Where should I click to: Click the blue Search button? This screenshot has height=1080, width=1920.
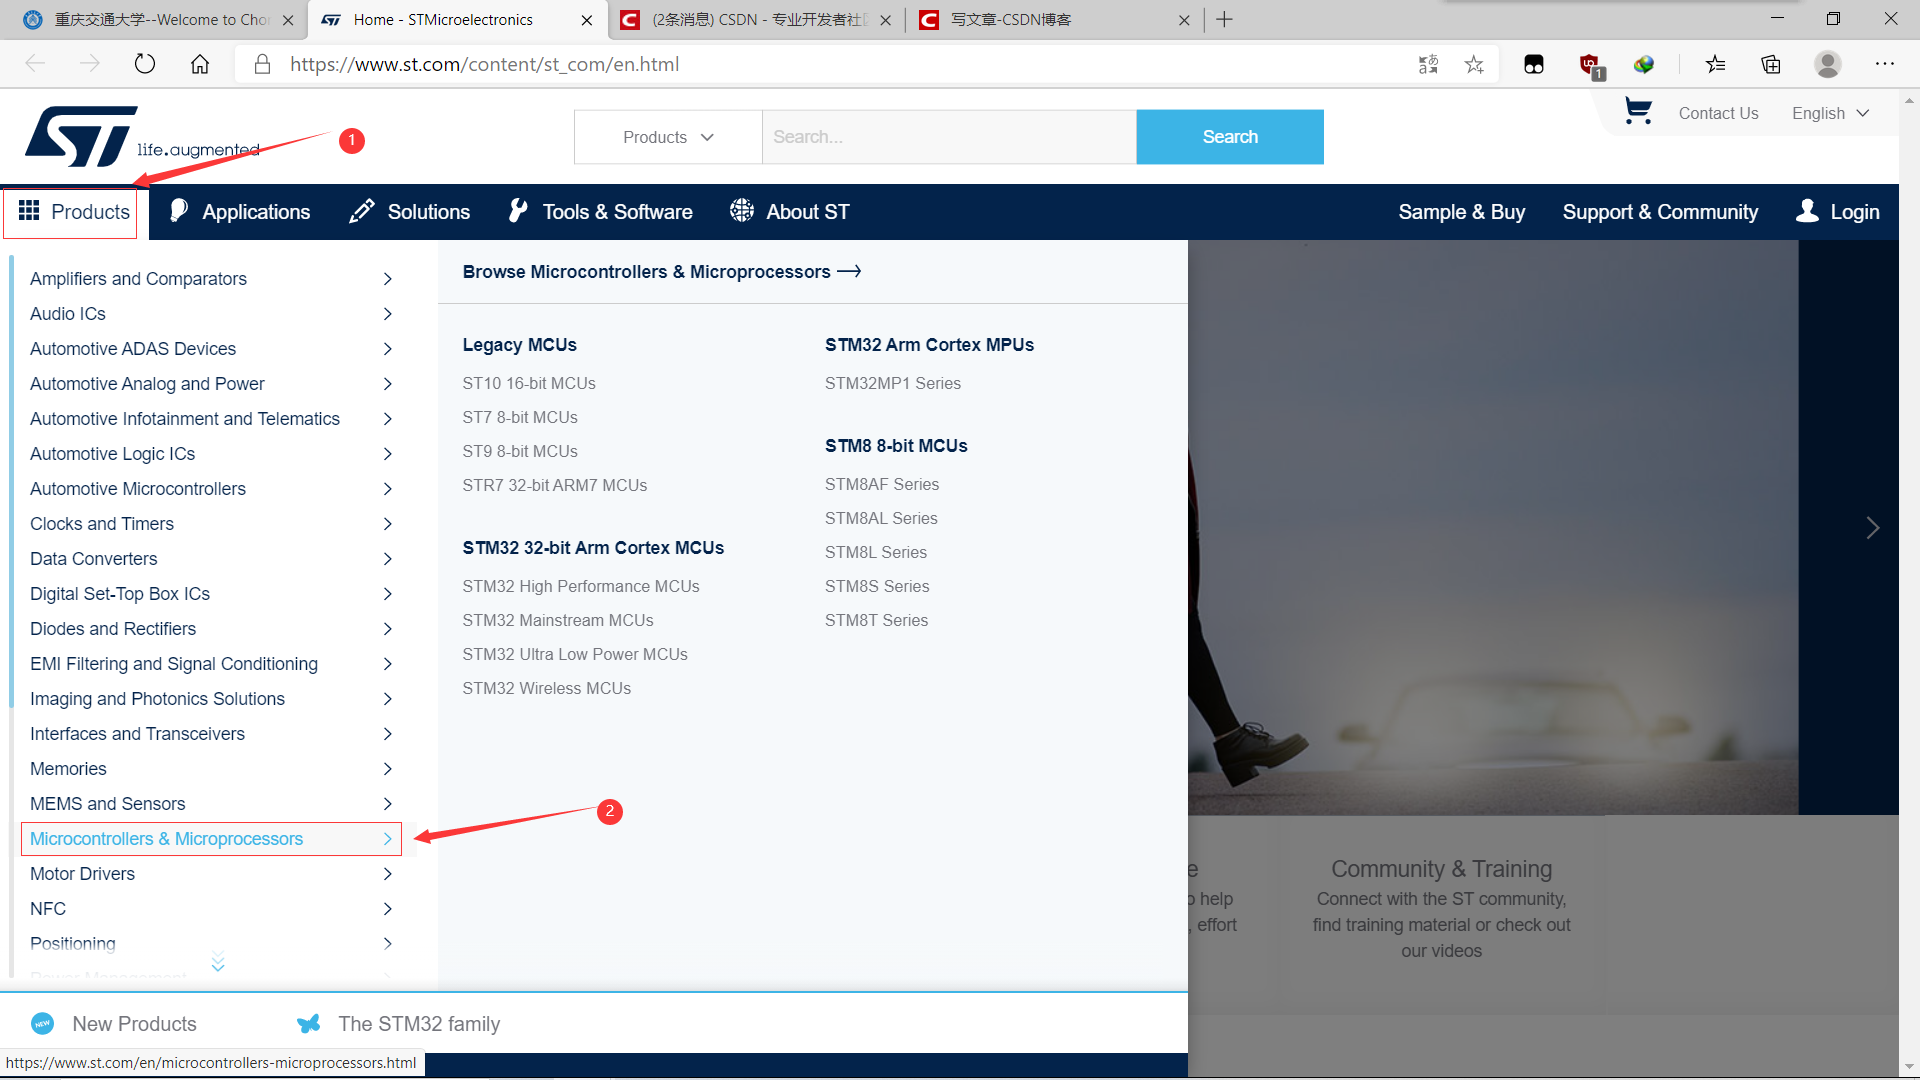(1230, 137)
